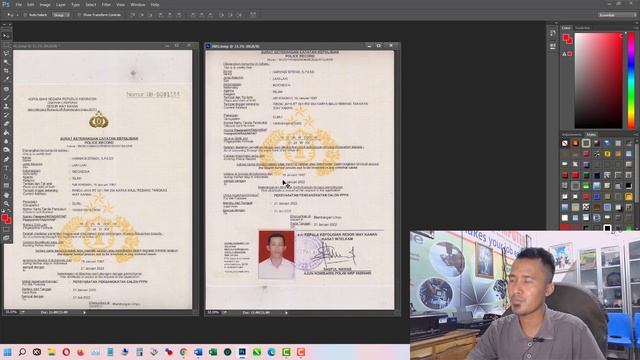Enable the Auto-Select checkbox

coord(25,15)
